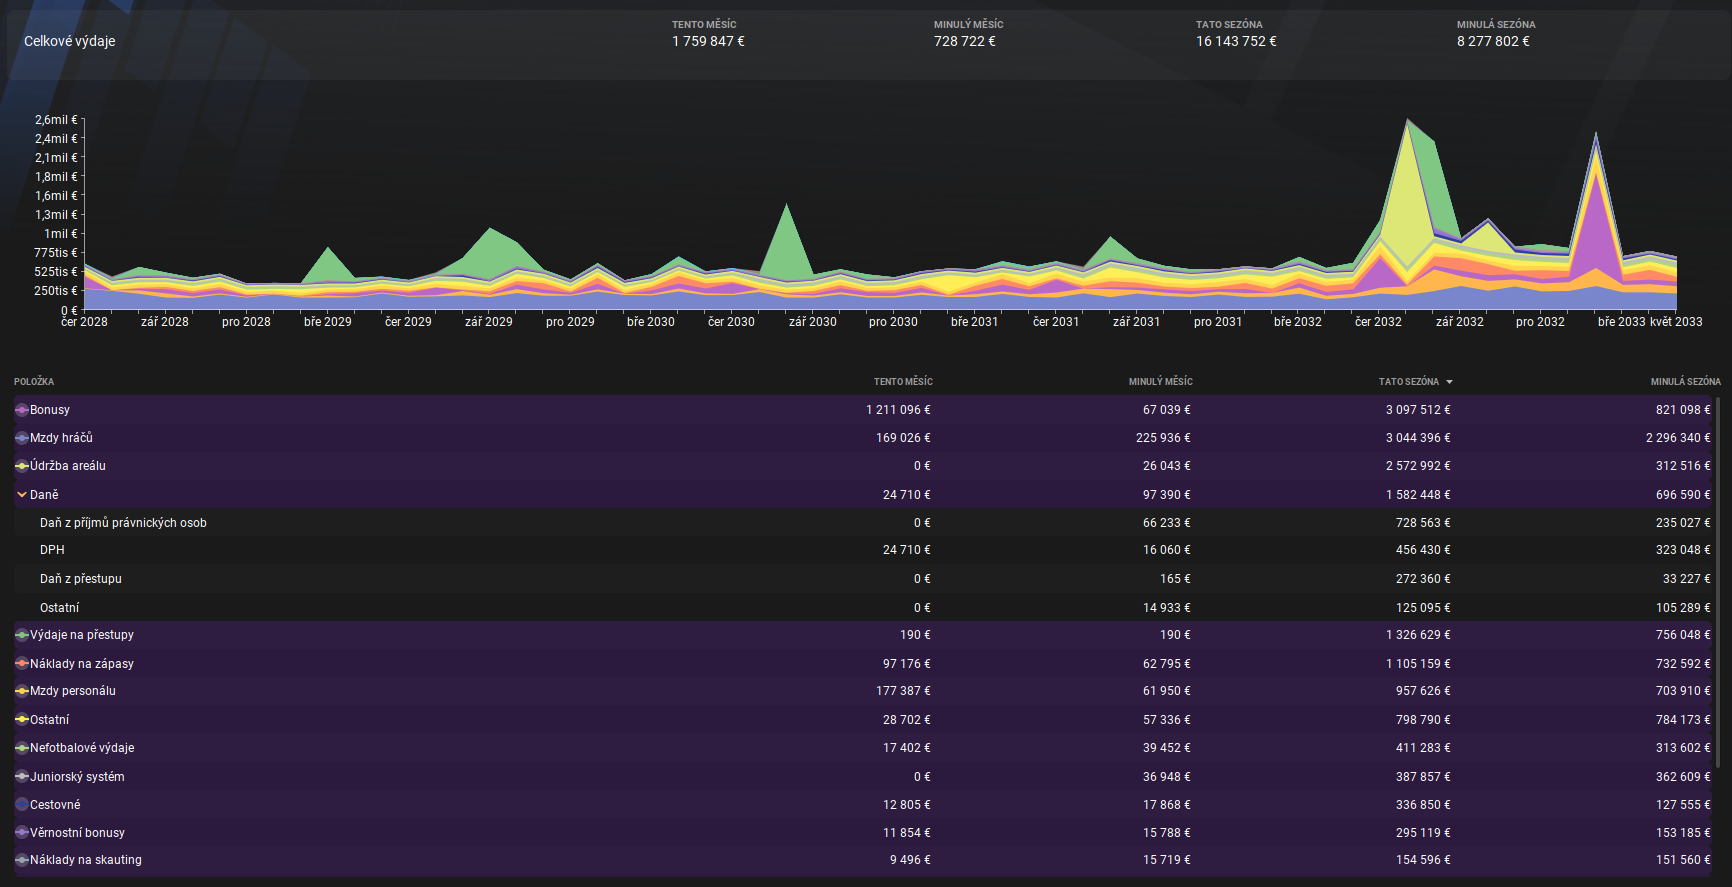Click the total 1 759 847 € this month
This screenshot has height=887, width=1732.
coord(708,41)
